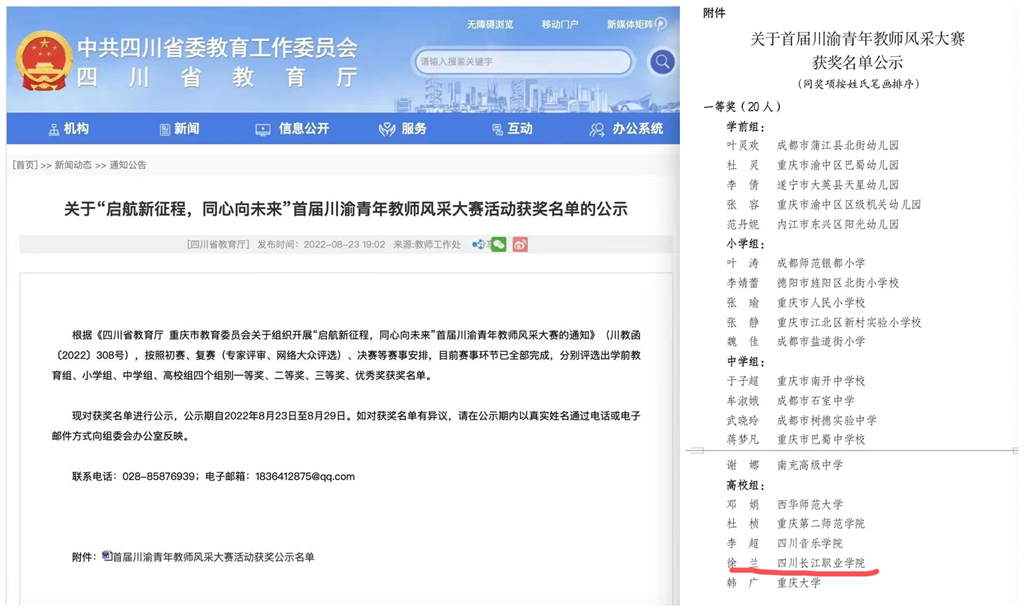Screen dimensions: 1024x611
Task: Click the 办公系统 user icon
Action: point(596,130)
